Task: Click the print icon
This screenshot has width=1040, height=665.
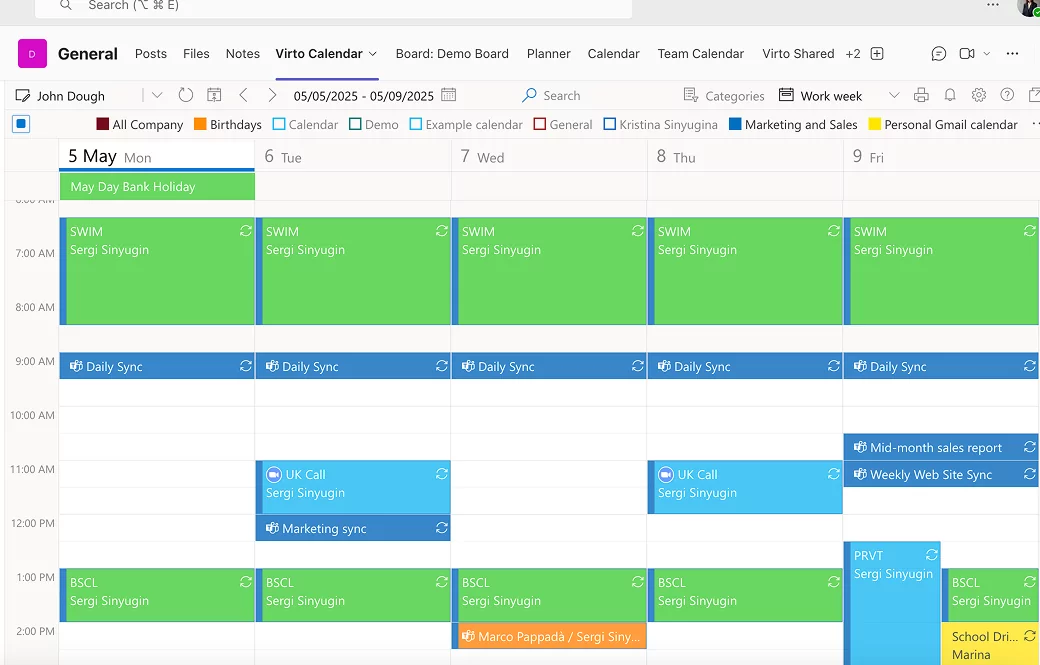Action: (921, 95)
